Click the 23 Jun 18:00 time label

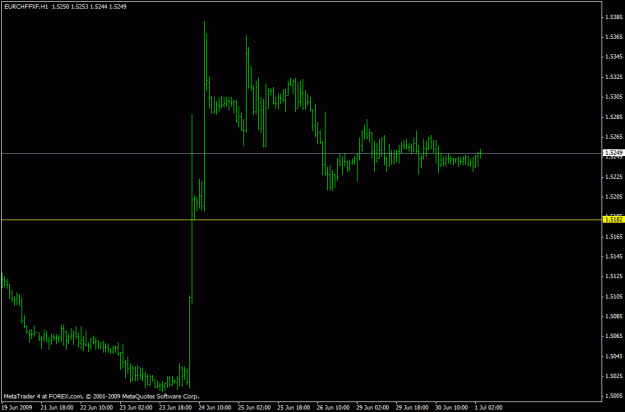pyautogui.click(x=175, y=408)
